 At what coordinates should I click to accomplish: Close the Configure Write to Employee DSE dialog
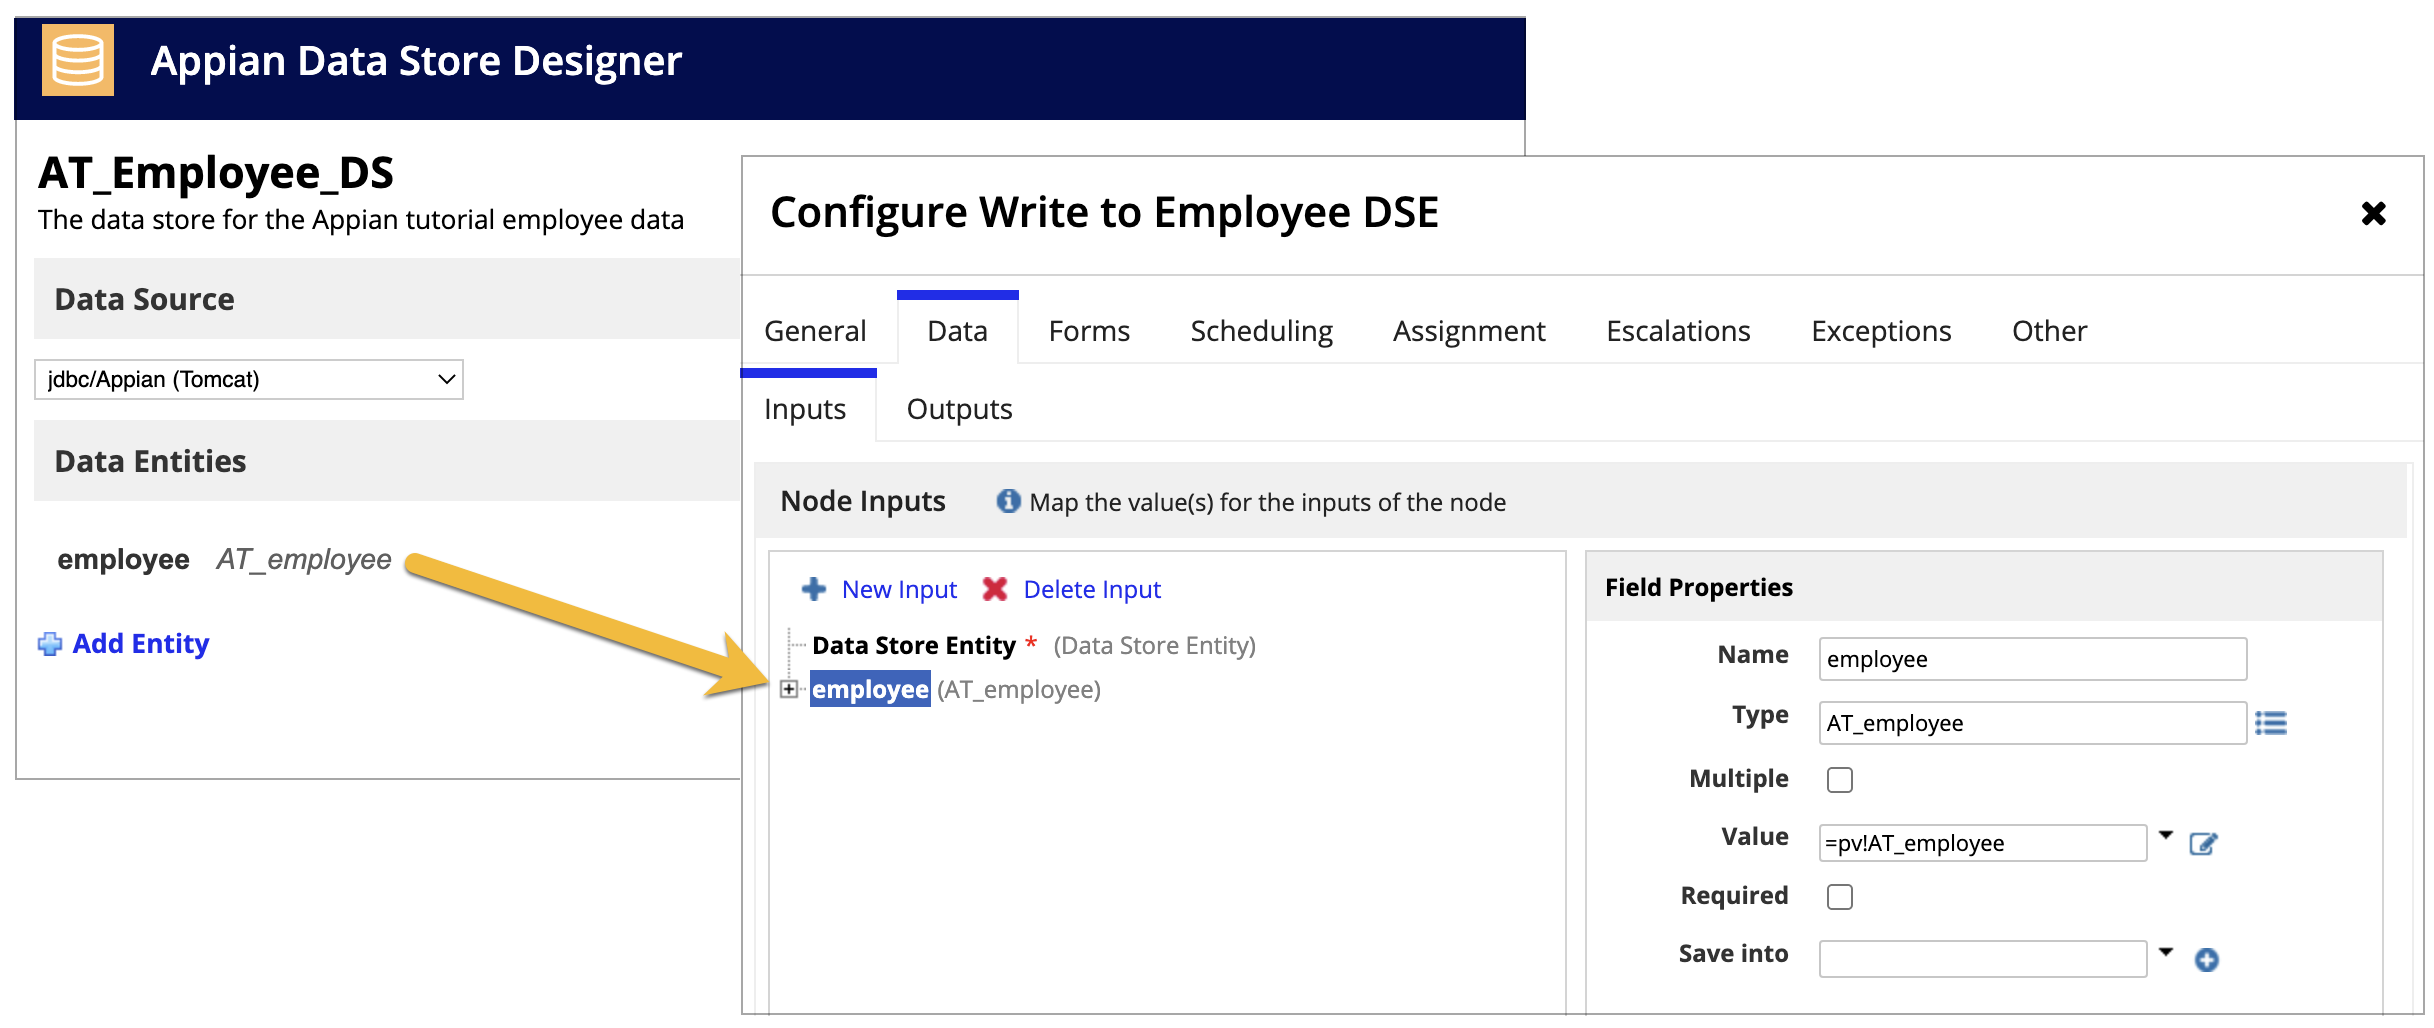(x=2374, y=213)
